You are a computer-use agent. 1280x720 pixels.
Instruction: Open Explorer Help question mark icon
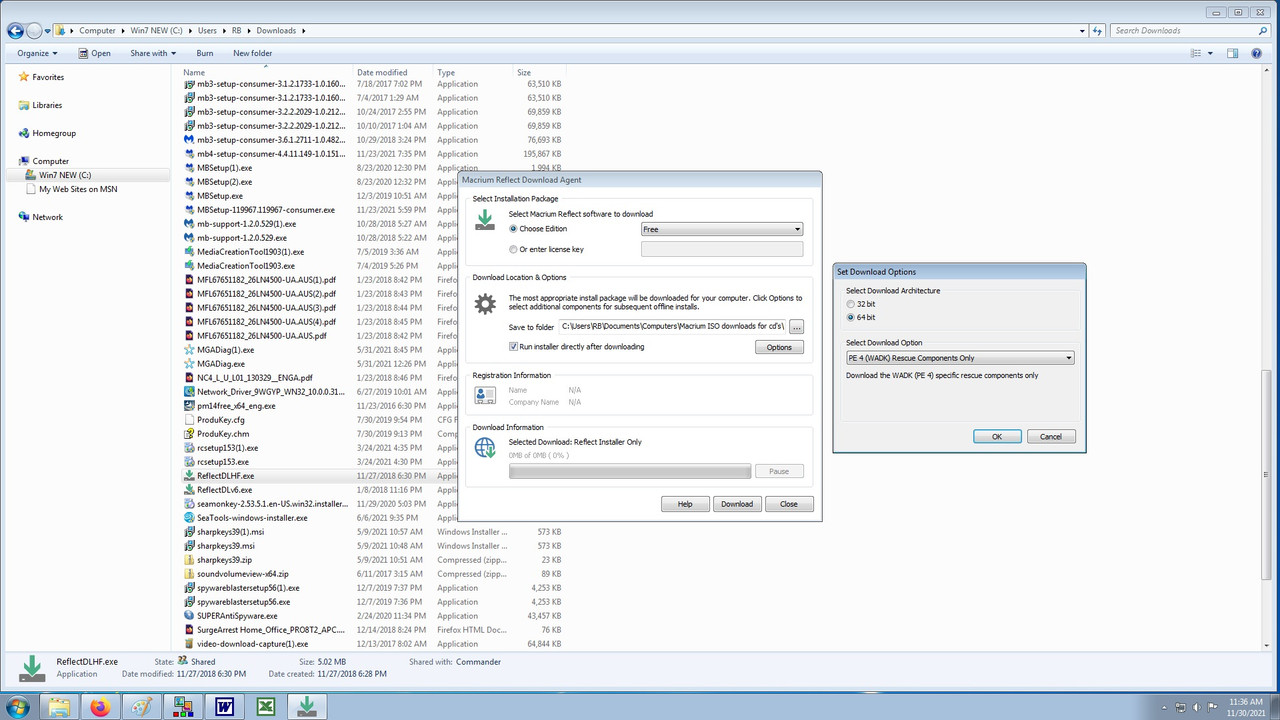(x=1257, y=53)
